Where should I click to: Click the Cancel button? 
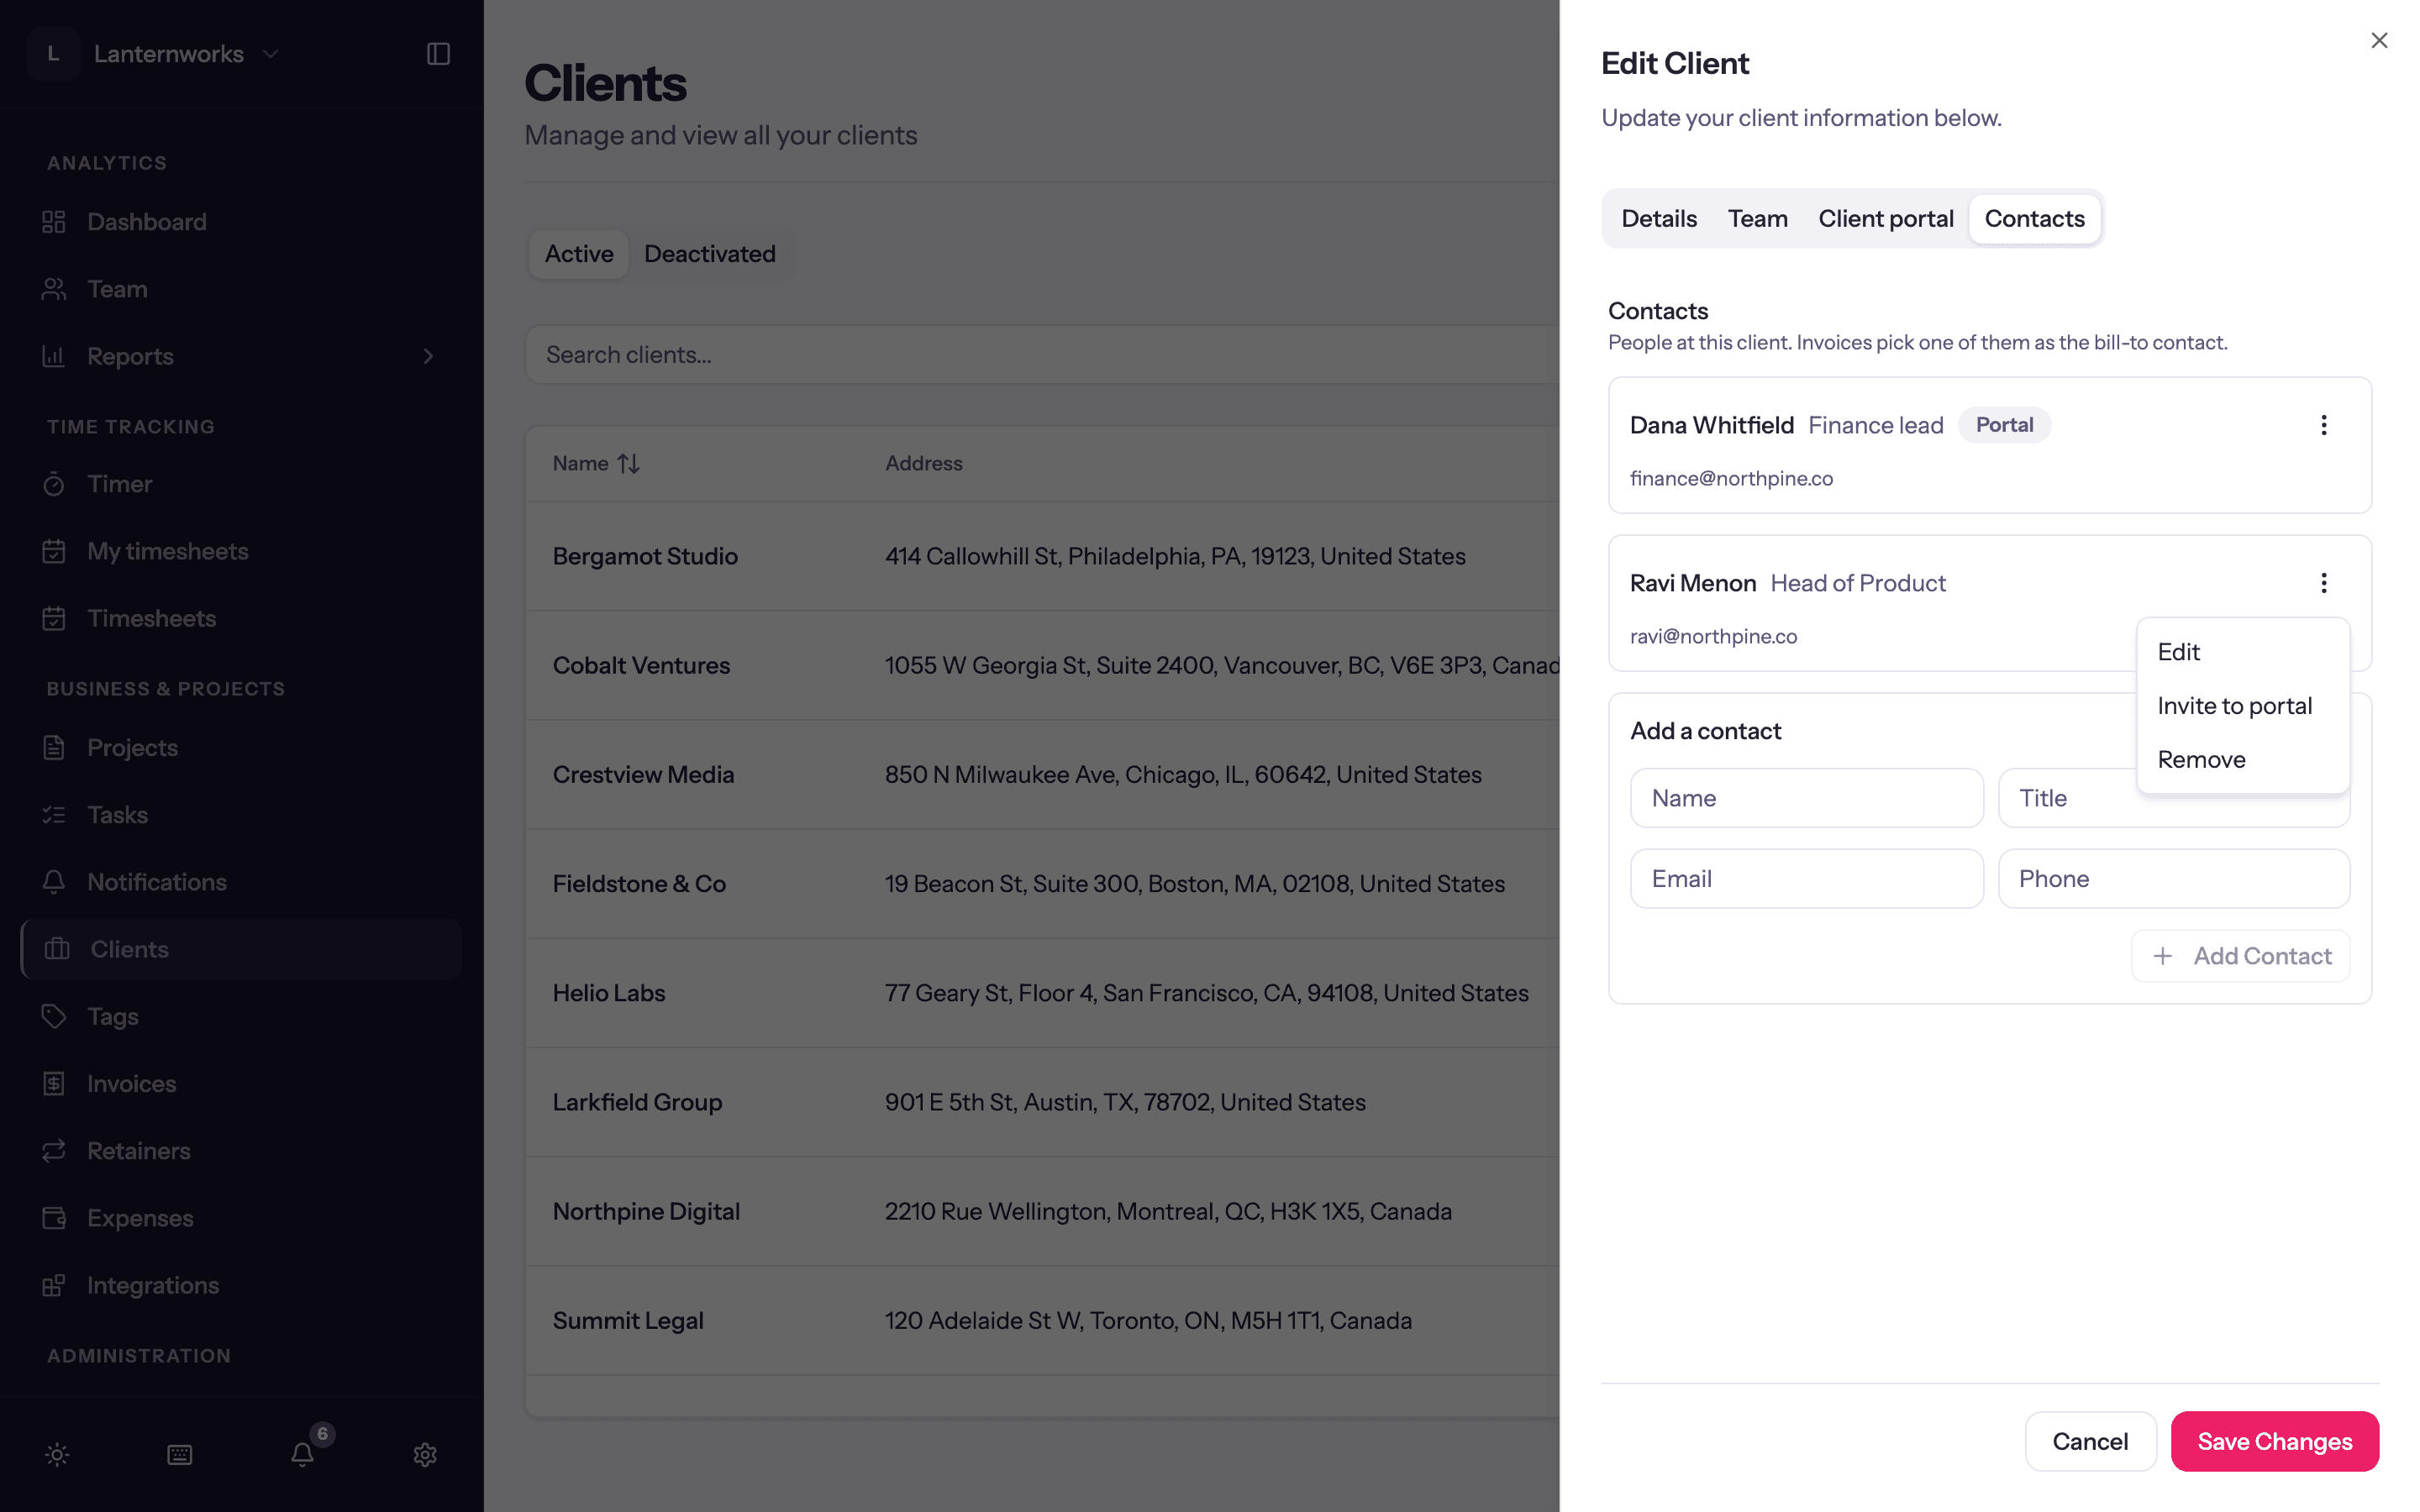(x=2090, y=1441)
